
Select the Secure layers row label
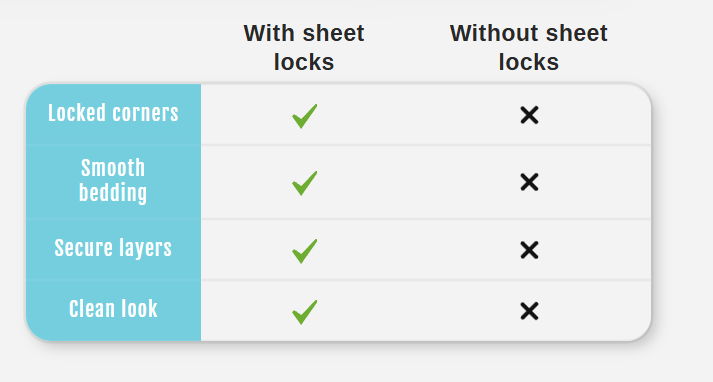113,248
